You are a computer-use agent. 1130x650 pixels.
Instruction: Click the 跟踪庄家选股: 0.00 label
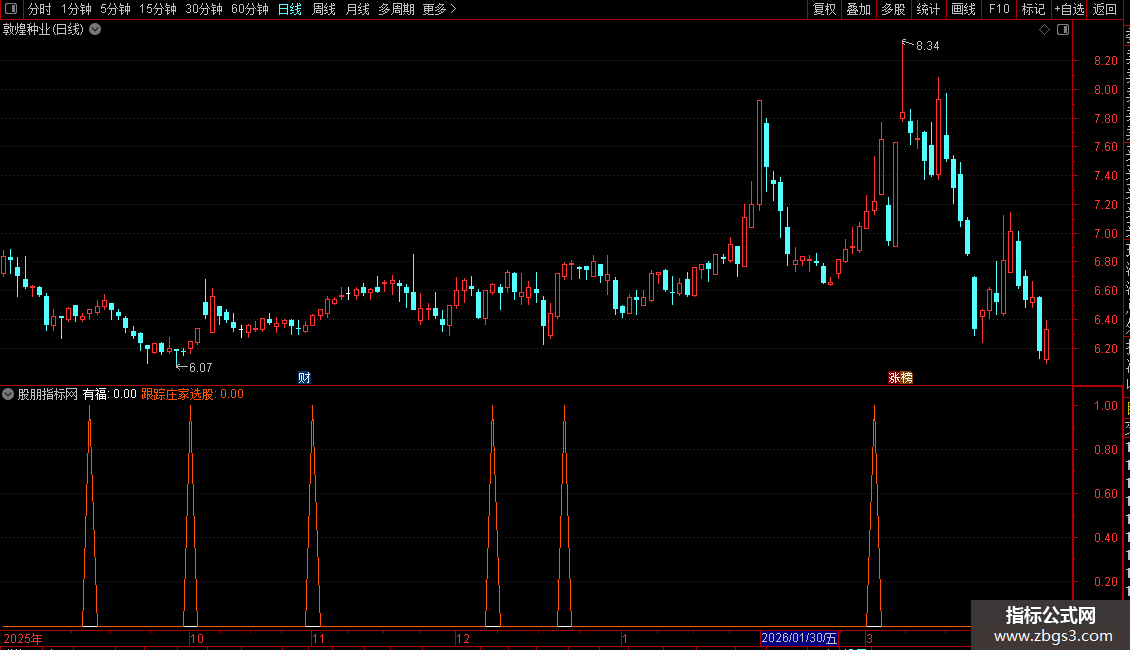tap(192, 394)
